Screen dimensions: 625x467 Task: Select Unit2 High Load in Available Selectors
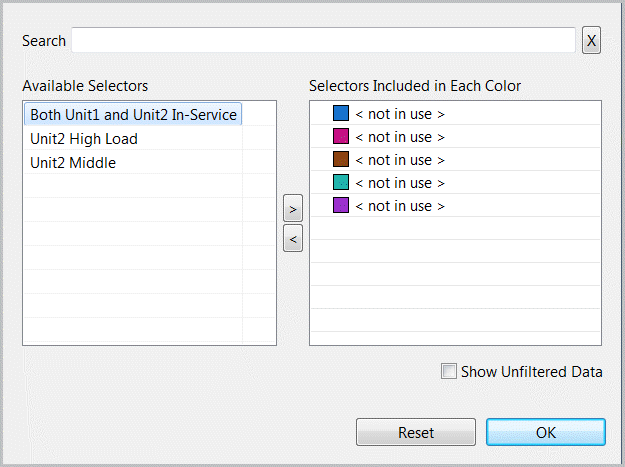coord(84,139)
